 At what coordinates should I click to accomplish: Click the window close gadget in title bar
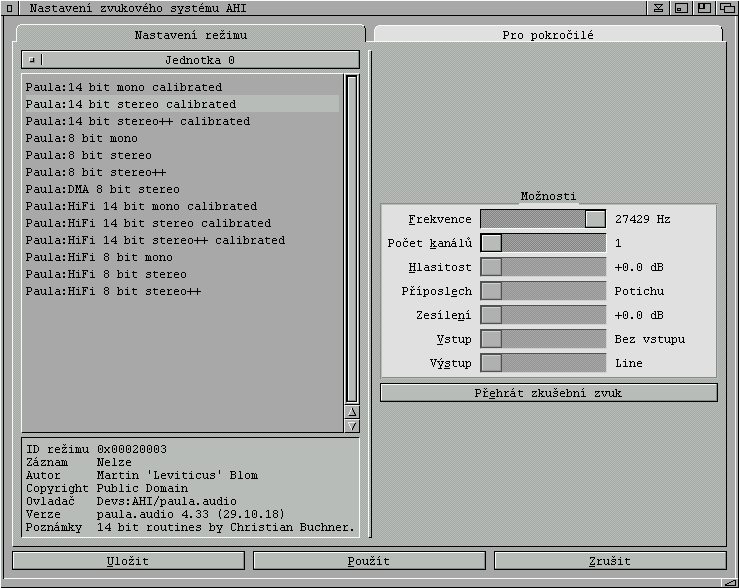(x=11, y=8)
